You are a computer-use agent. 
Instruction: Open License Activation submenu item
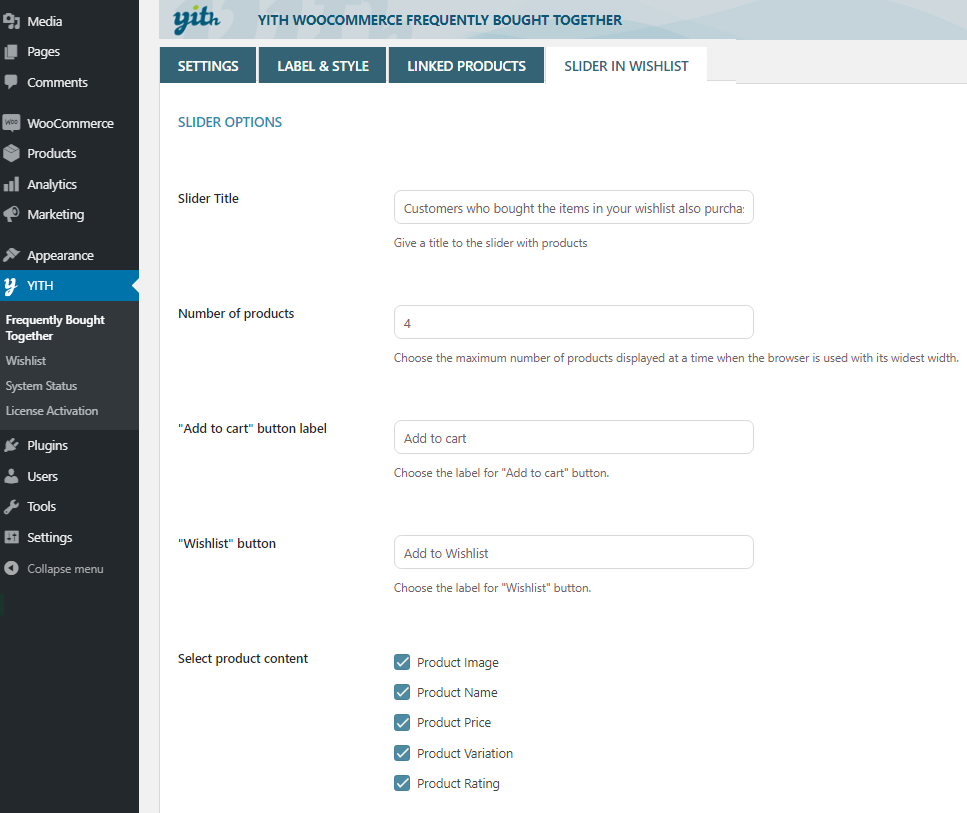pos(52,411)
